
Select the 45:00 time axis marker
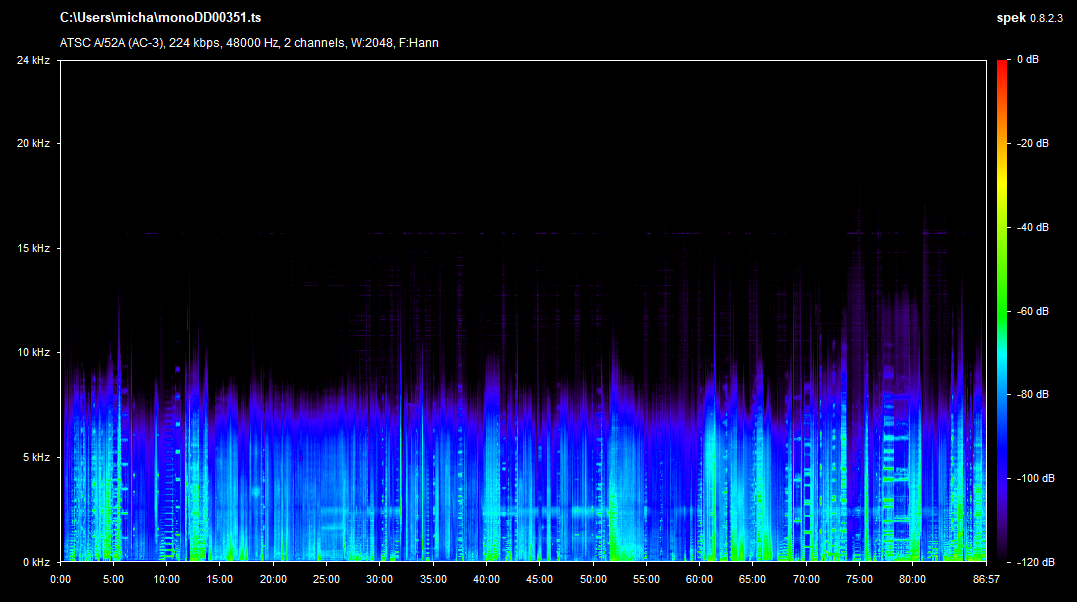pyautogui.click(x=539, y=579)
